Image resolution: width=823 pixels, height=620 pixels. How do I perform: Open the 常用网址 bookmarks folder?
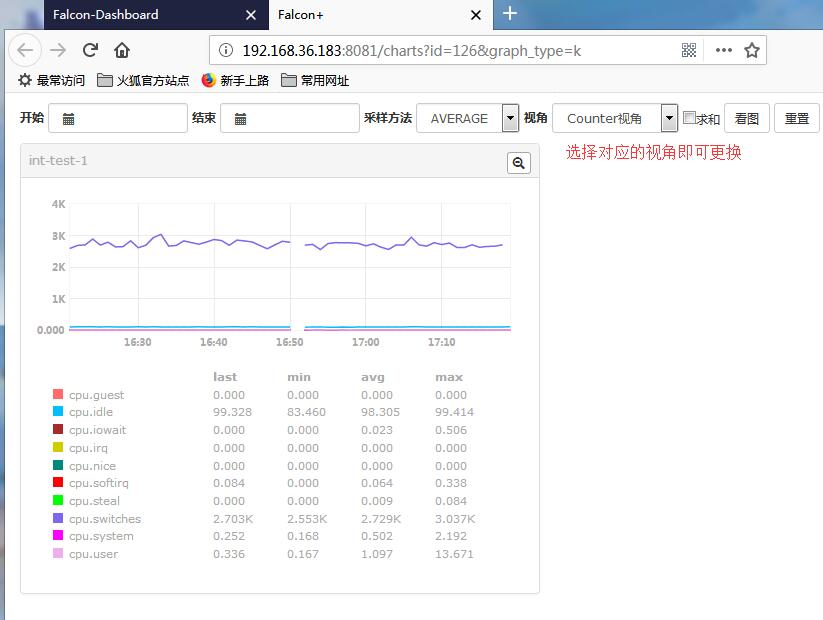tap(315, 80)
